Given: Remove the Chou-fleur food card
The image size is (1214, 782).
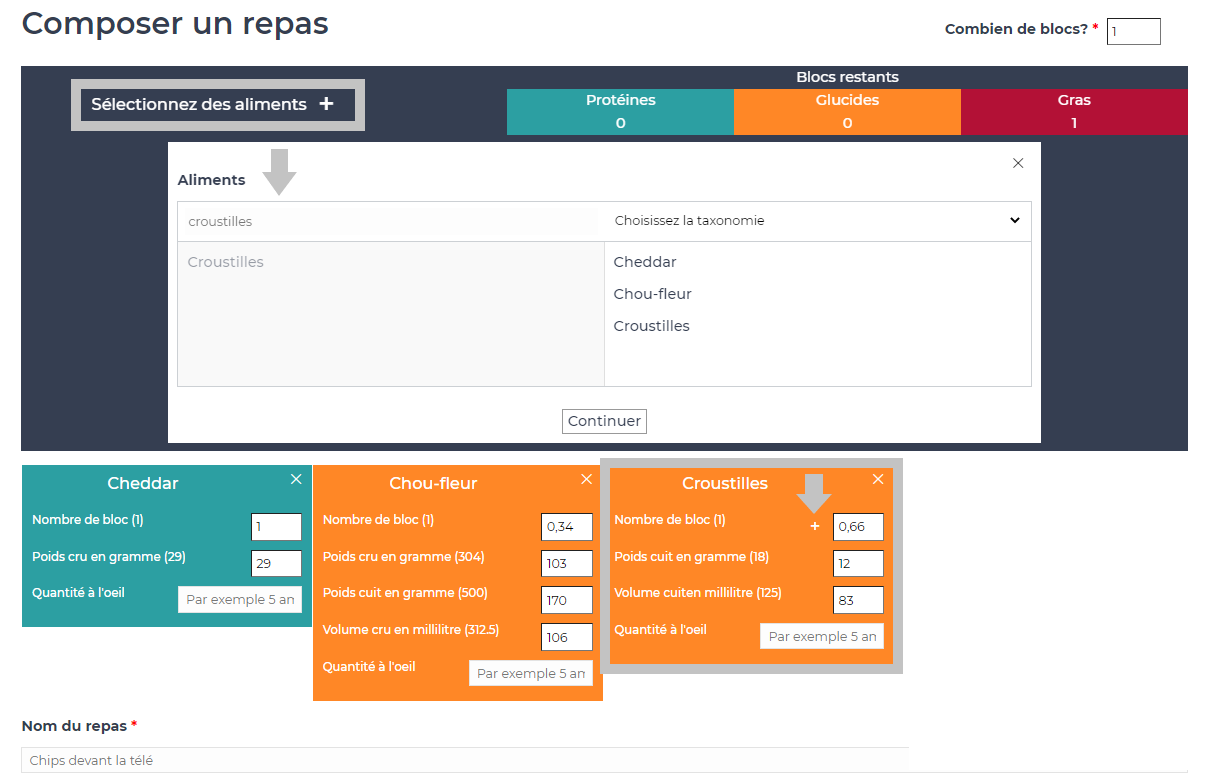Looking at the screenshot, I should pyautogui.click(x=587, y=480).
